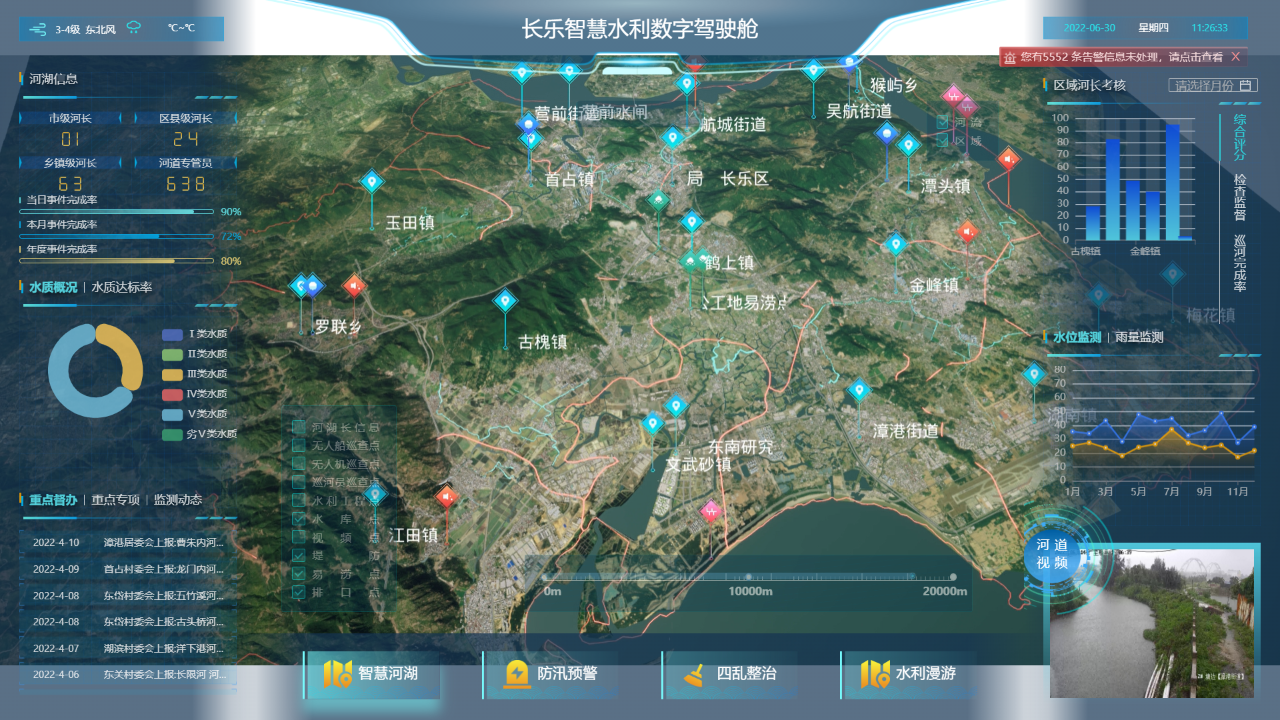Open the 2022-4-09 首占村委会 report row

[x=128, y=569]
